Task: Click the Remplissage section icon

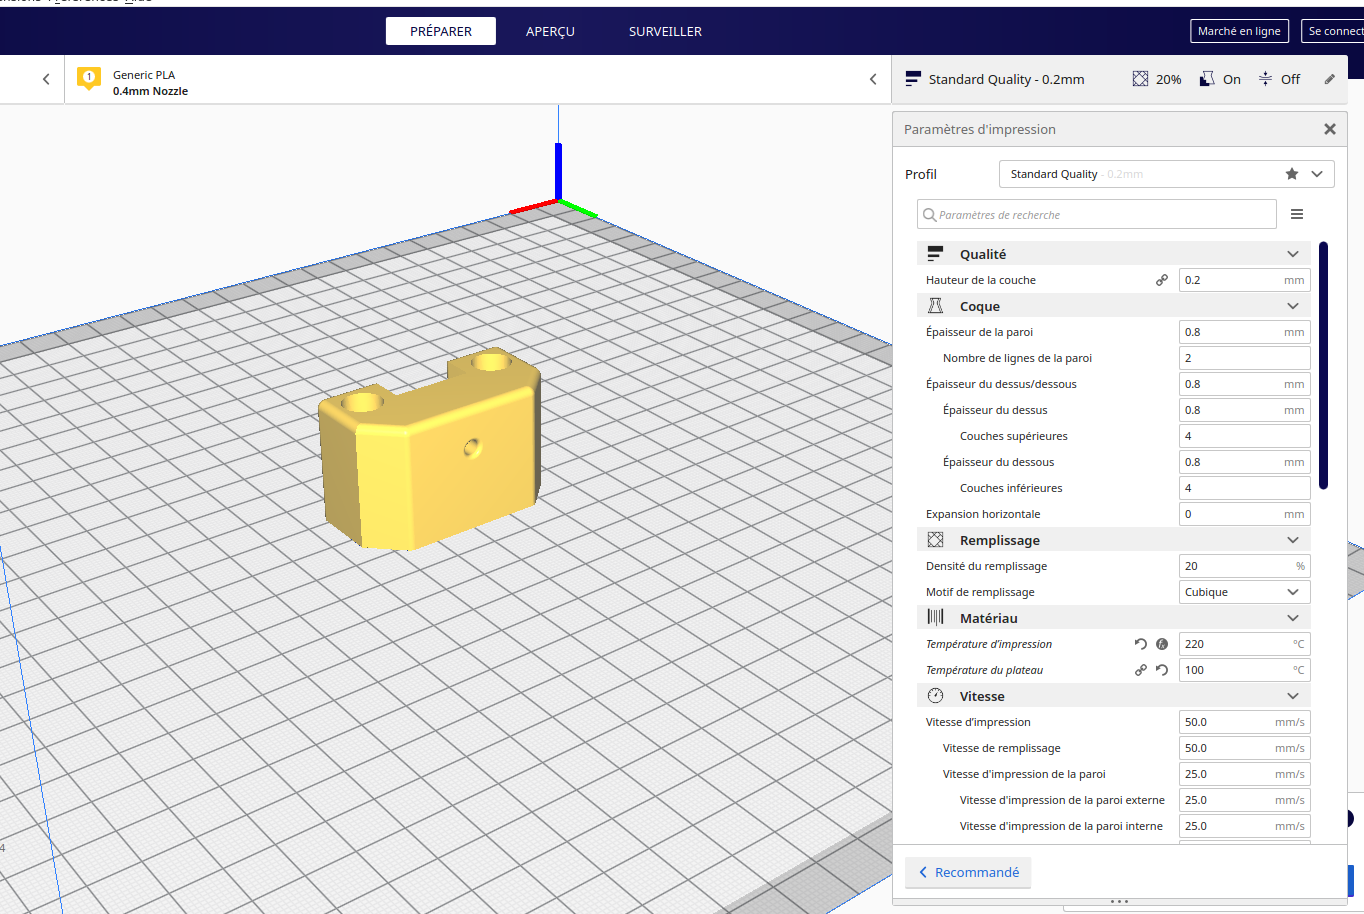Action: (x=935, y=540)
